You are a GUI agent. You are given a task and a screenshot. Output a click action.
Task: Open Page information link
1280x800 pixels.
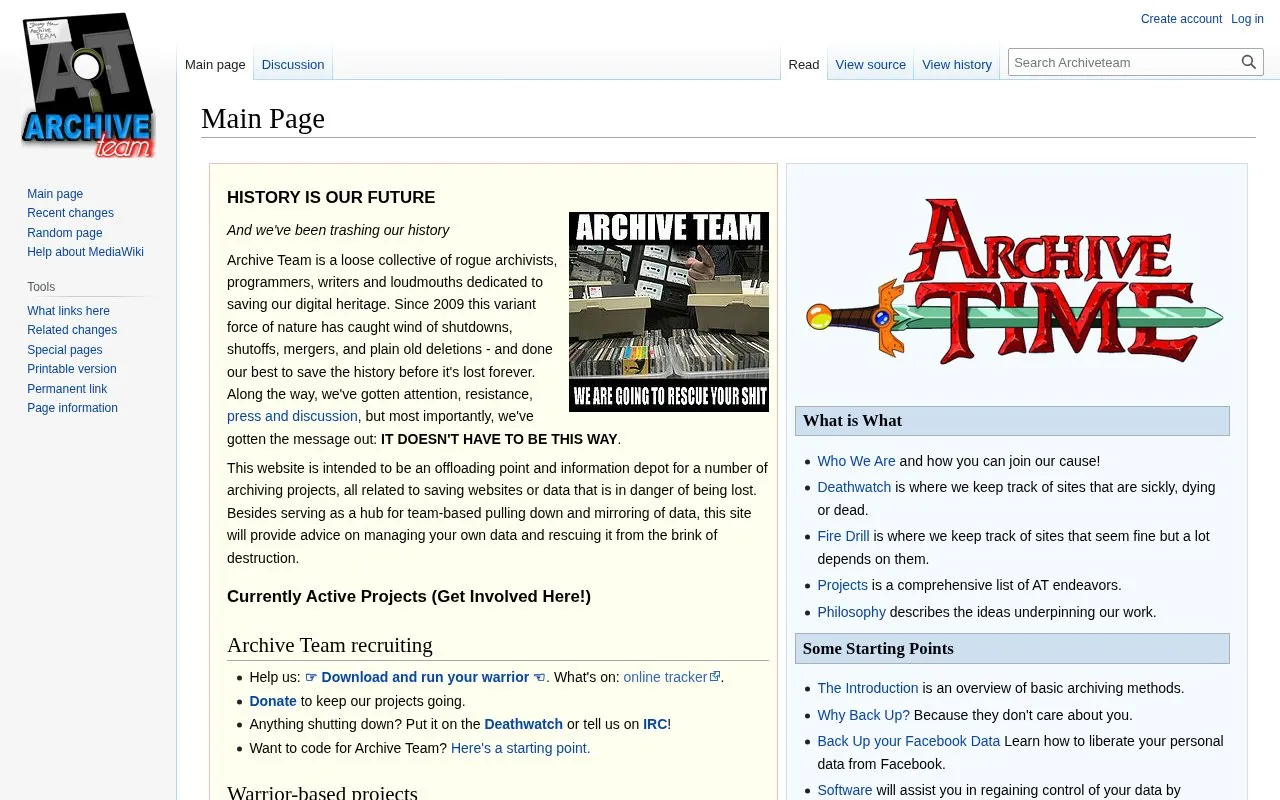pos(72,408)
